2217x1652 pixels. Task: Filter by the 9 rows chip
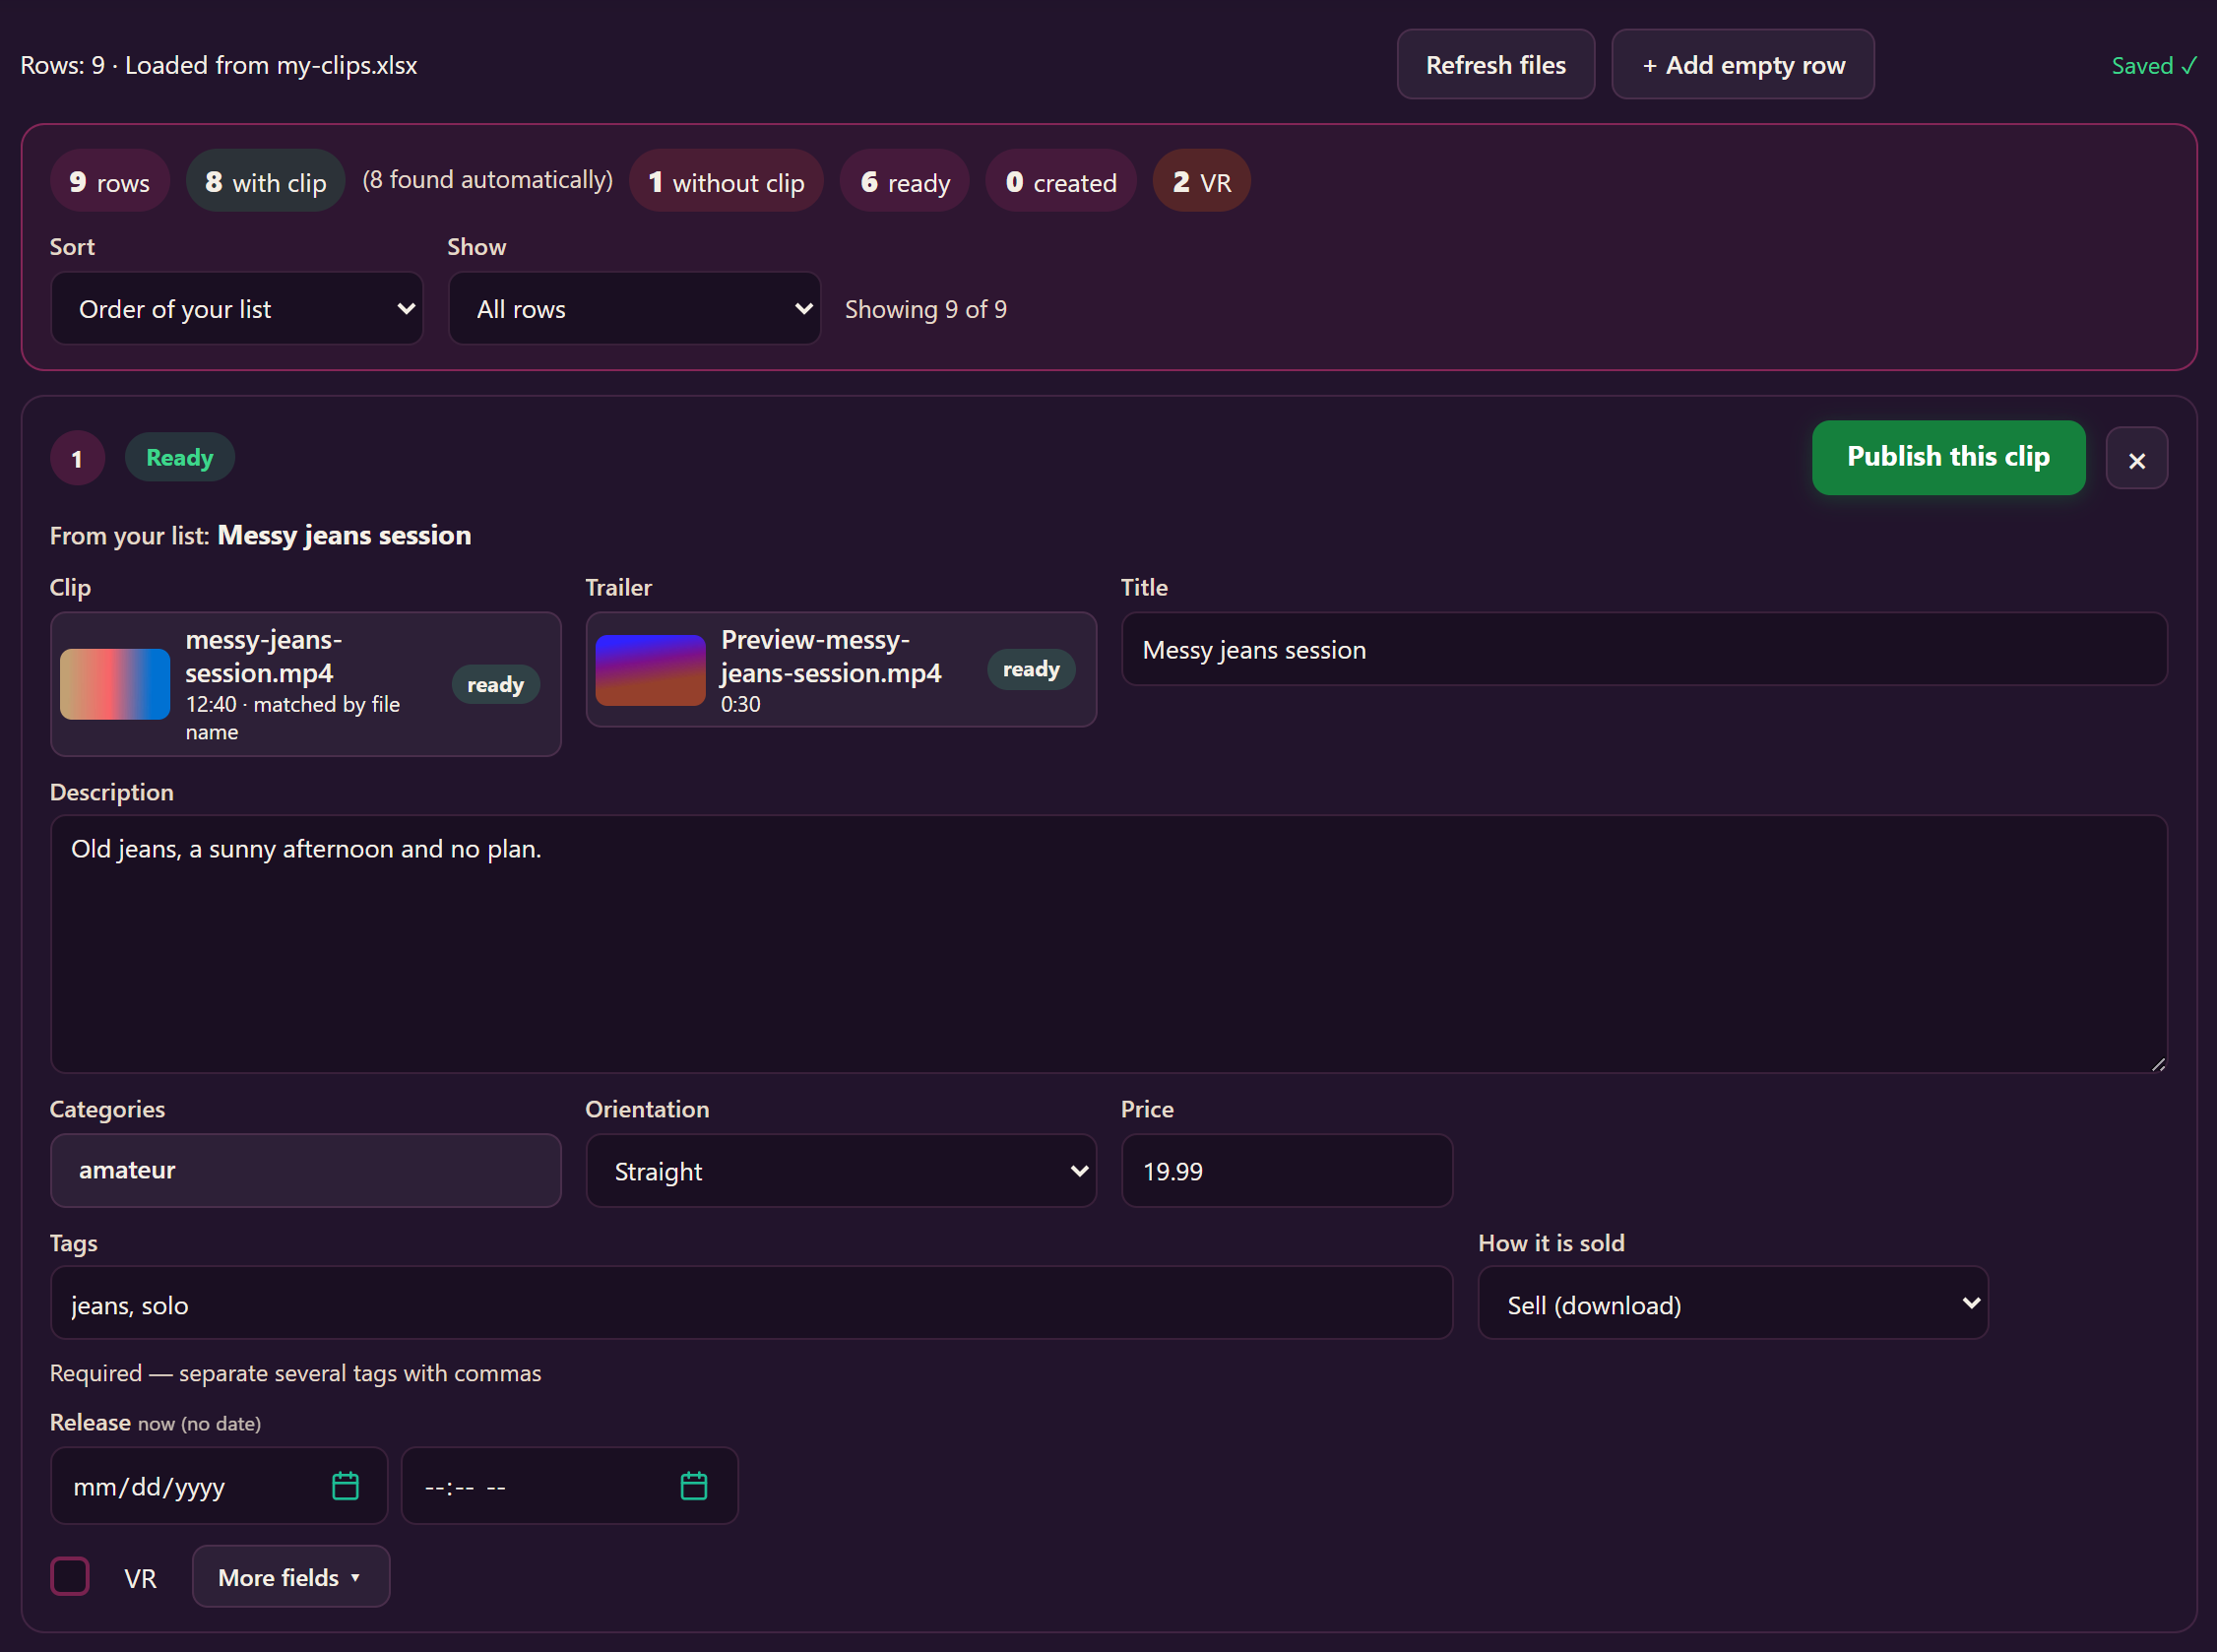[x=110, y=182]
